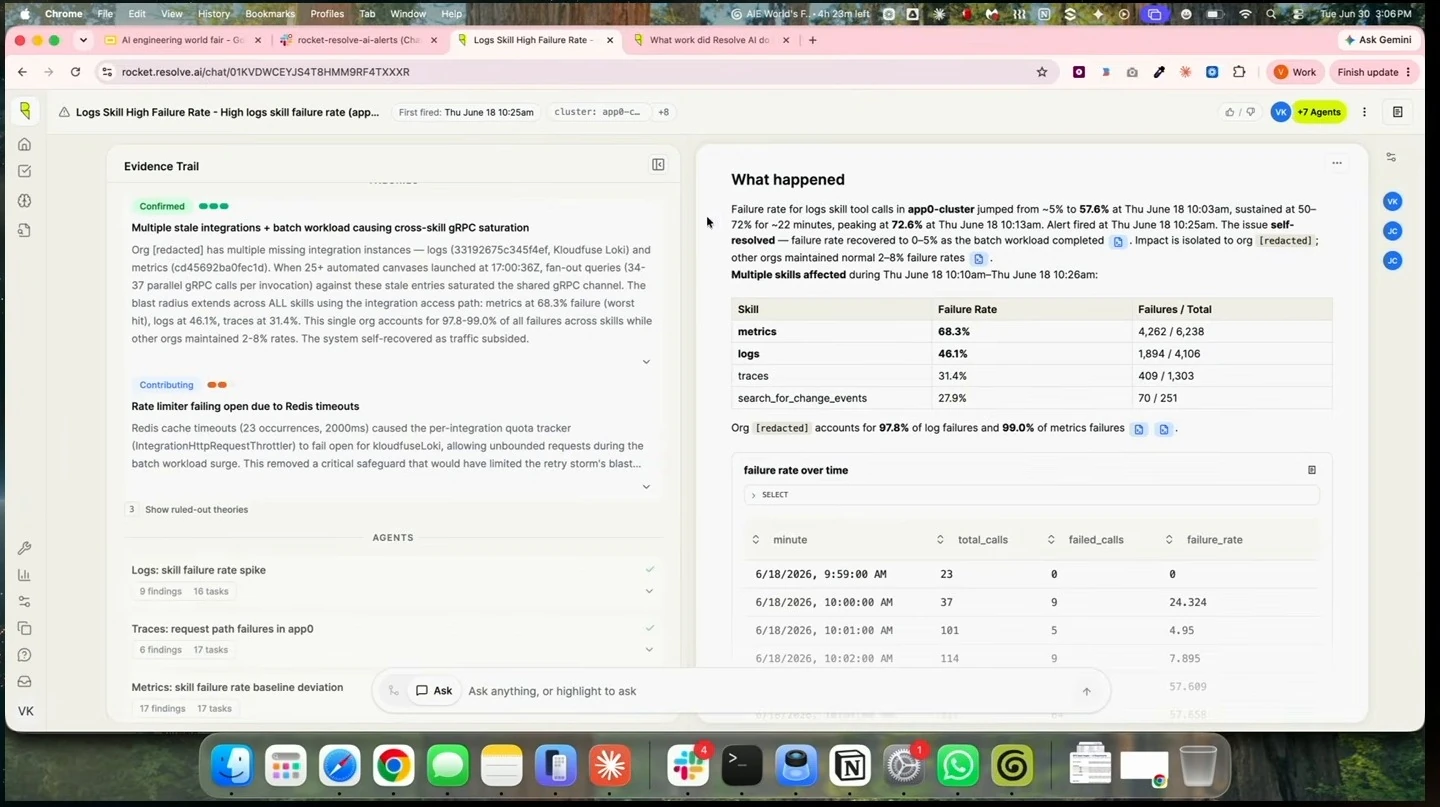The height and width of the screenshot is (807, 1440).
Task: Click the Chrome address bar URL
Action: pyautogui.click(x=265, y=72)
